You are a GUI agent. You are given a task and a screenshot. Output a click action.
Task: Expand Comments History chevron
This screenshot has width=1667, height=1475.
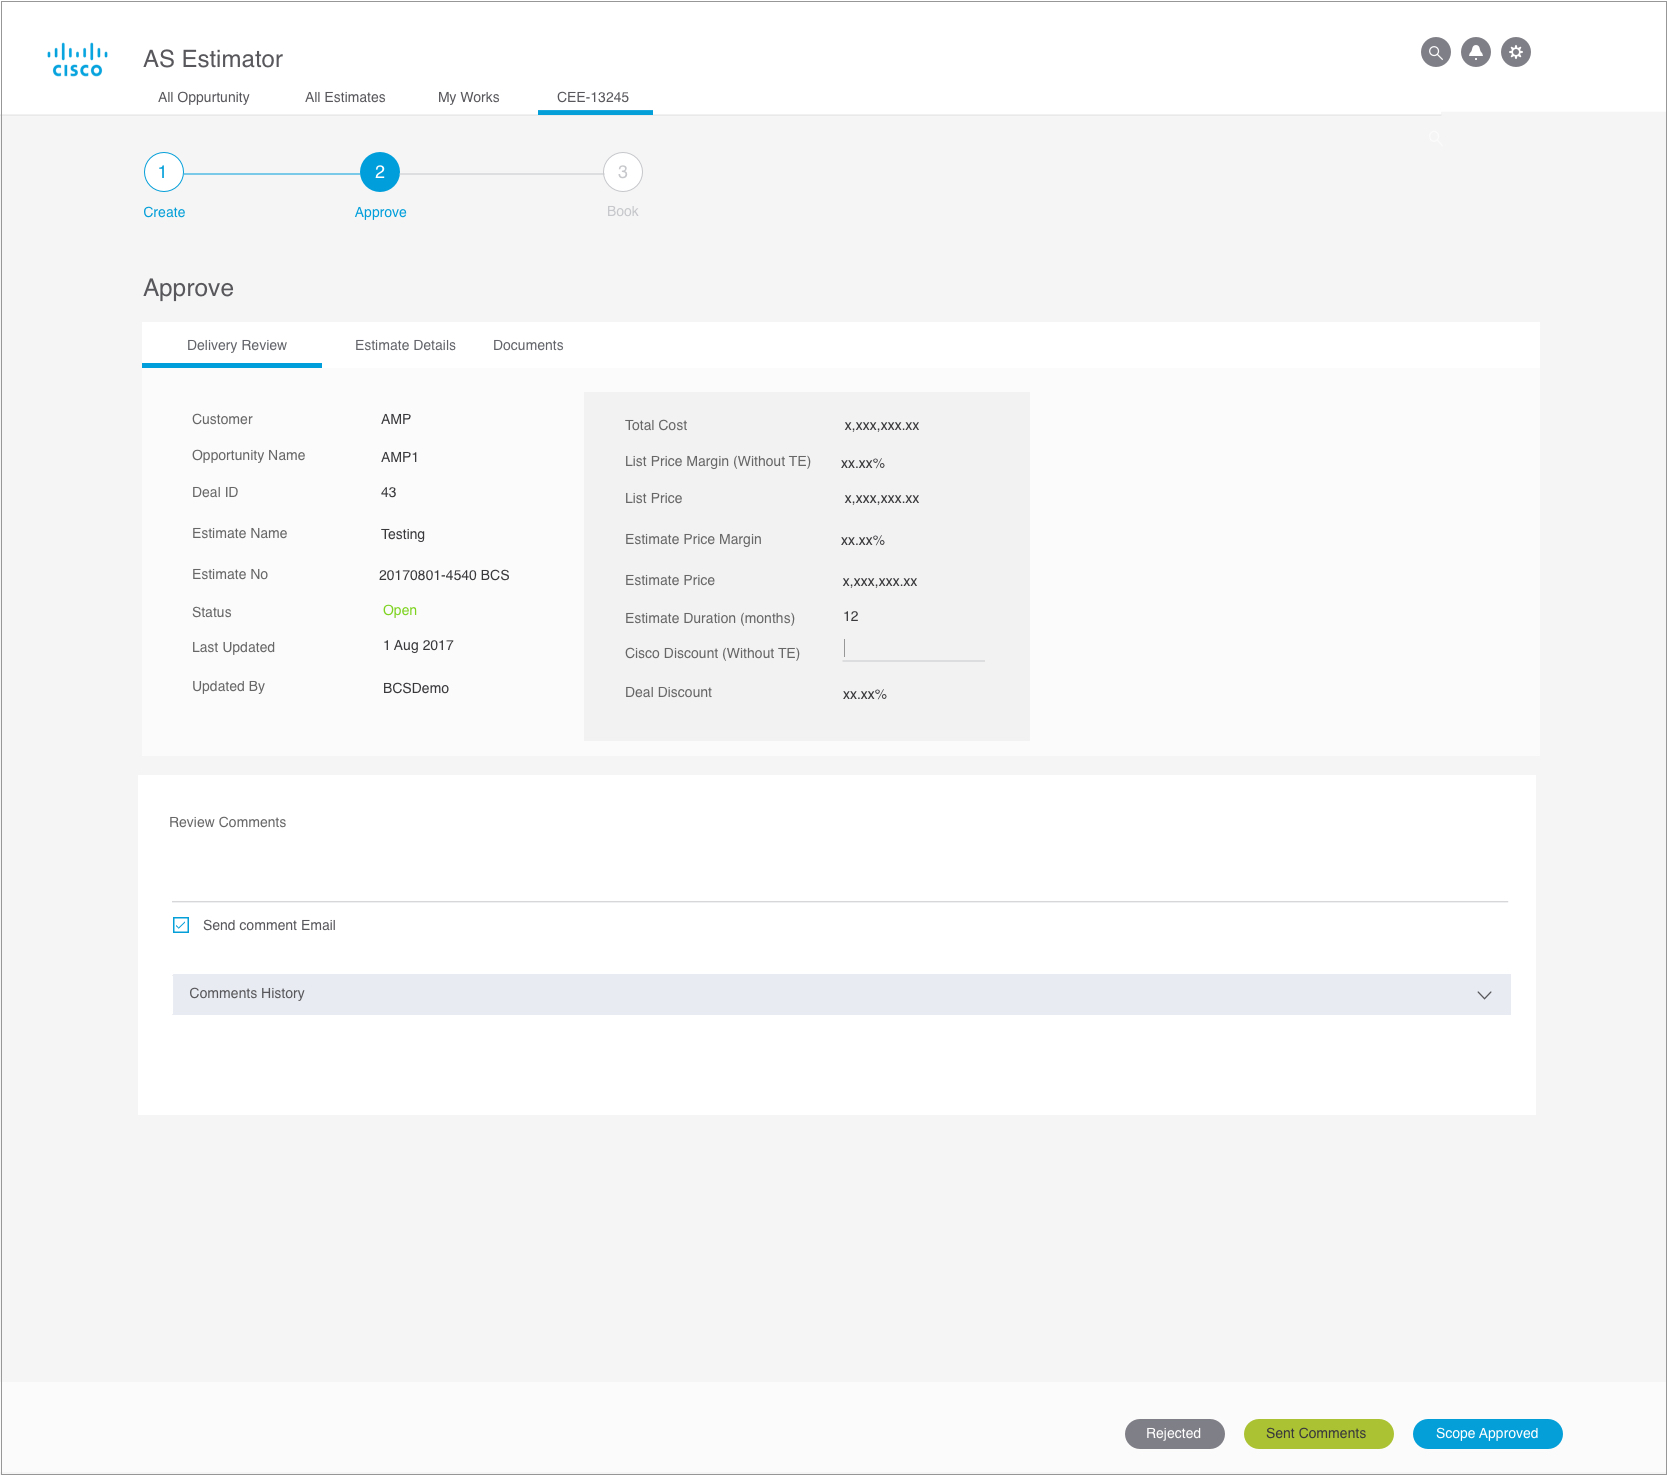pyautogui.click(x=1484, y=995)
